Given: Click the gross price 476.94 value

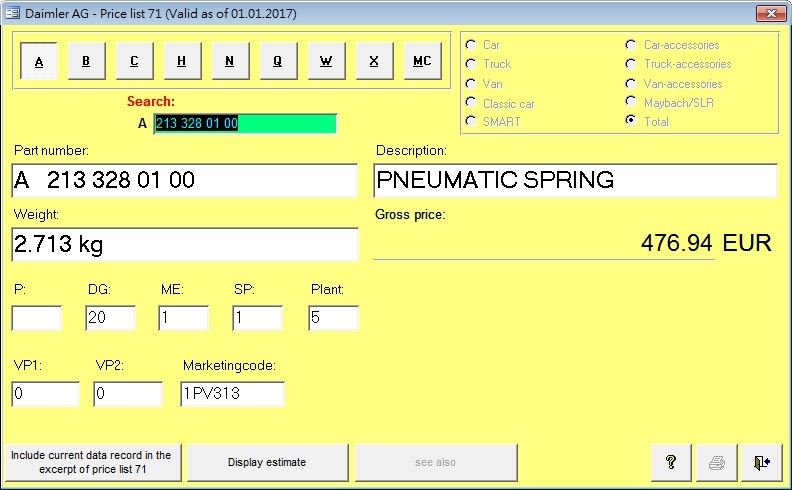Looking at the screenshot, I should coord(676,243).
